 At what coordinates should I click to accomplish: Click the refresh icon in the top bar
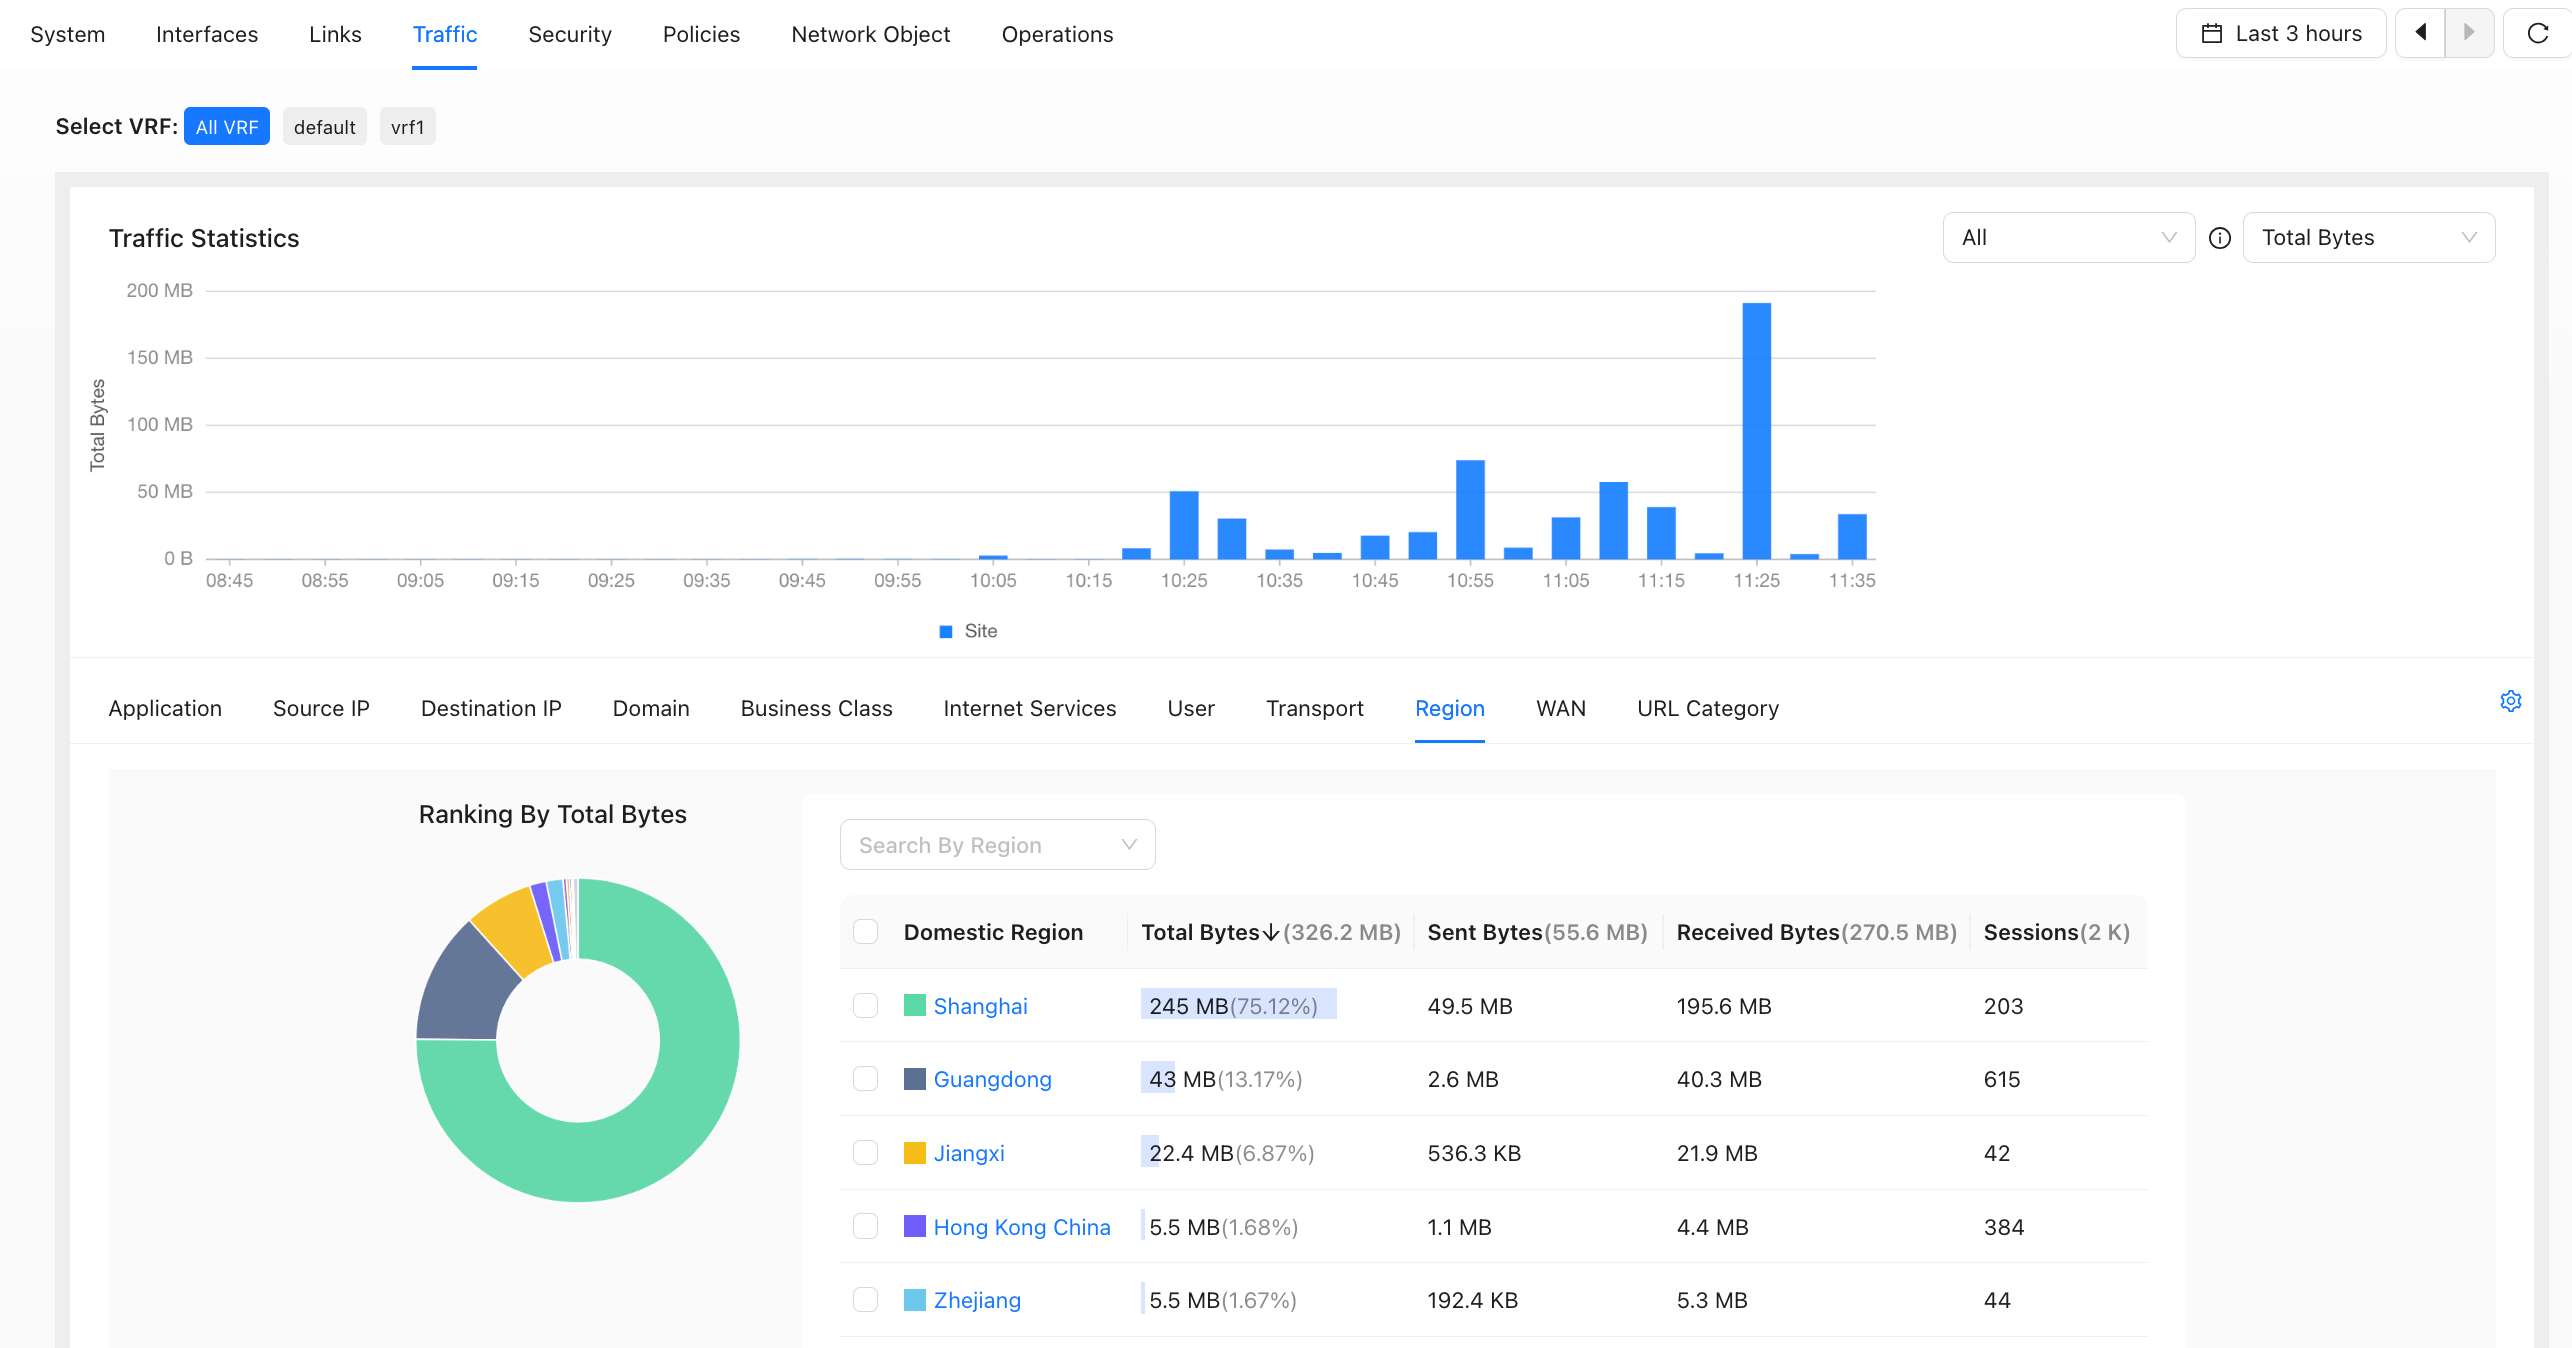coord(2537,33)
